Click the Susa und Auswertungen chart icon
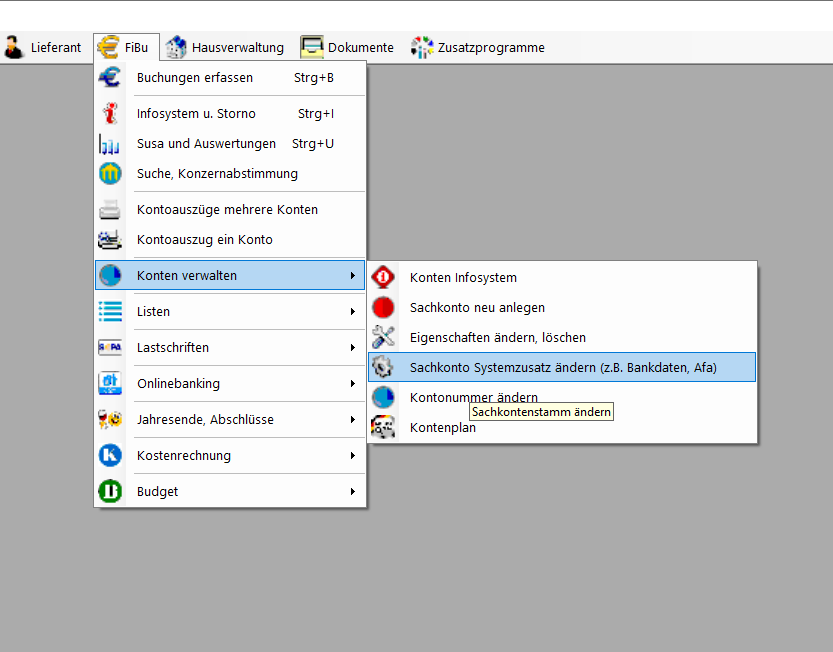The image size is (833, 652). [x=109, y=143]
